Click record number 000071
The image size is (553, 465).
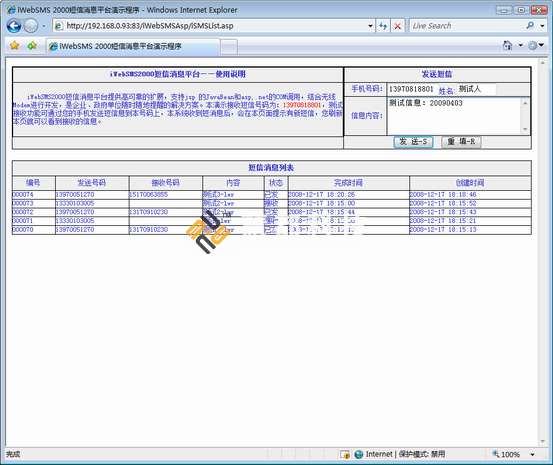[x=23, y=221]
